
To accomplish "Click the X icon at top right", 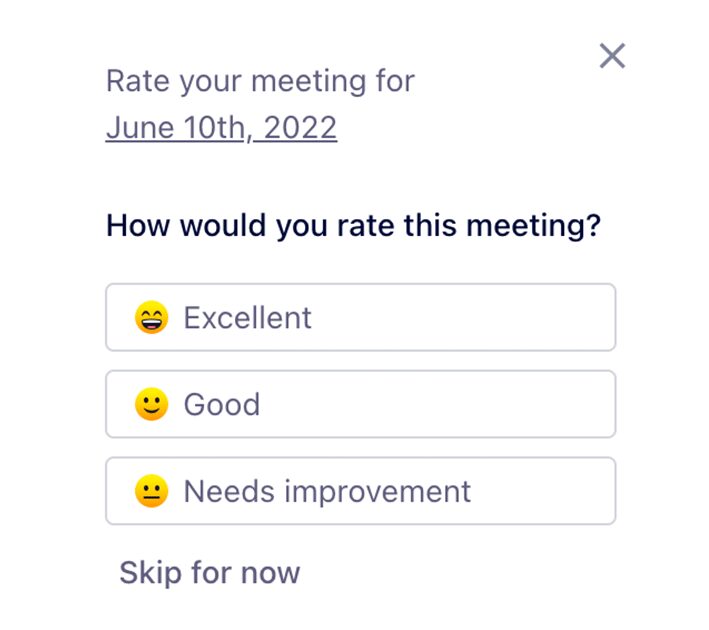I will coord(612,56).
